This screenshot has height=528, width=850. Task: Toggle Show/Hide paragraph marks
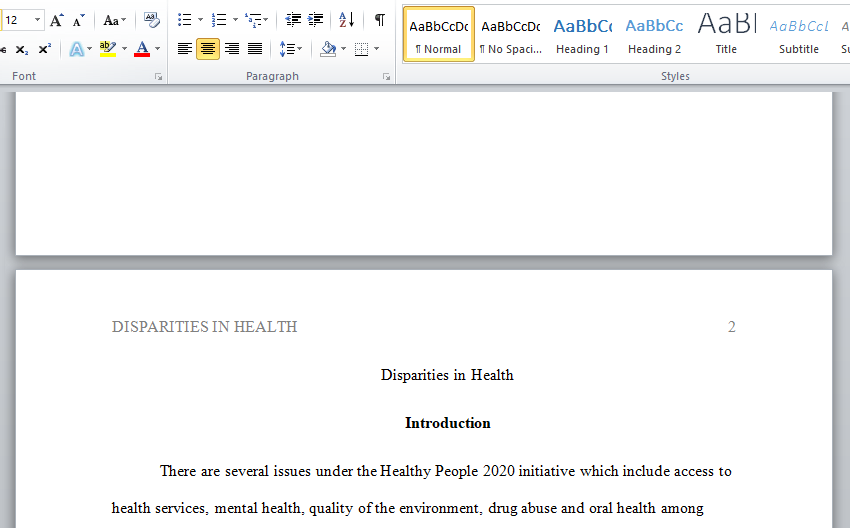380,21
